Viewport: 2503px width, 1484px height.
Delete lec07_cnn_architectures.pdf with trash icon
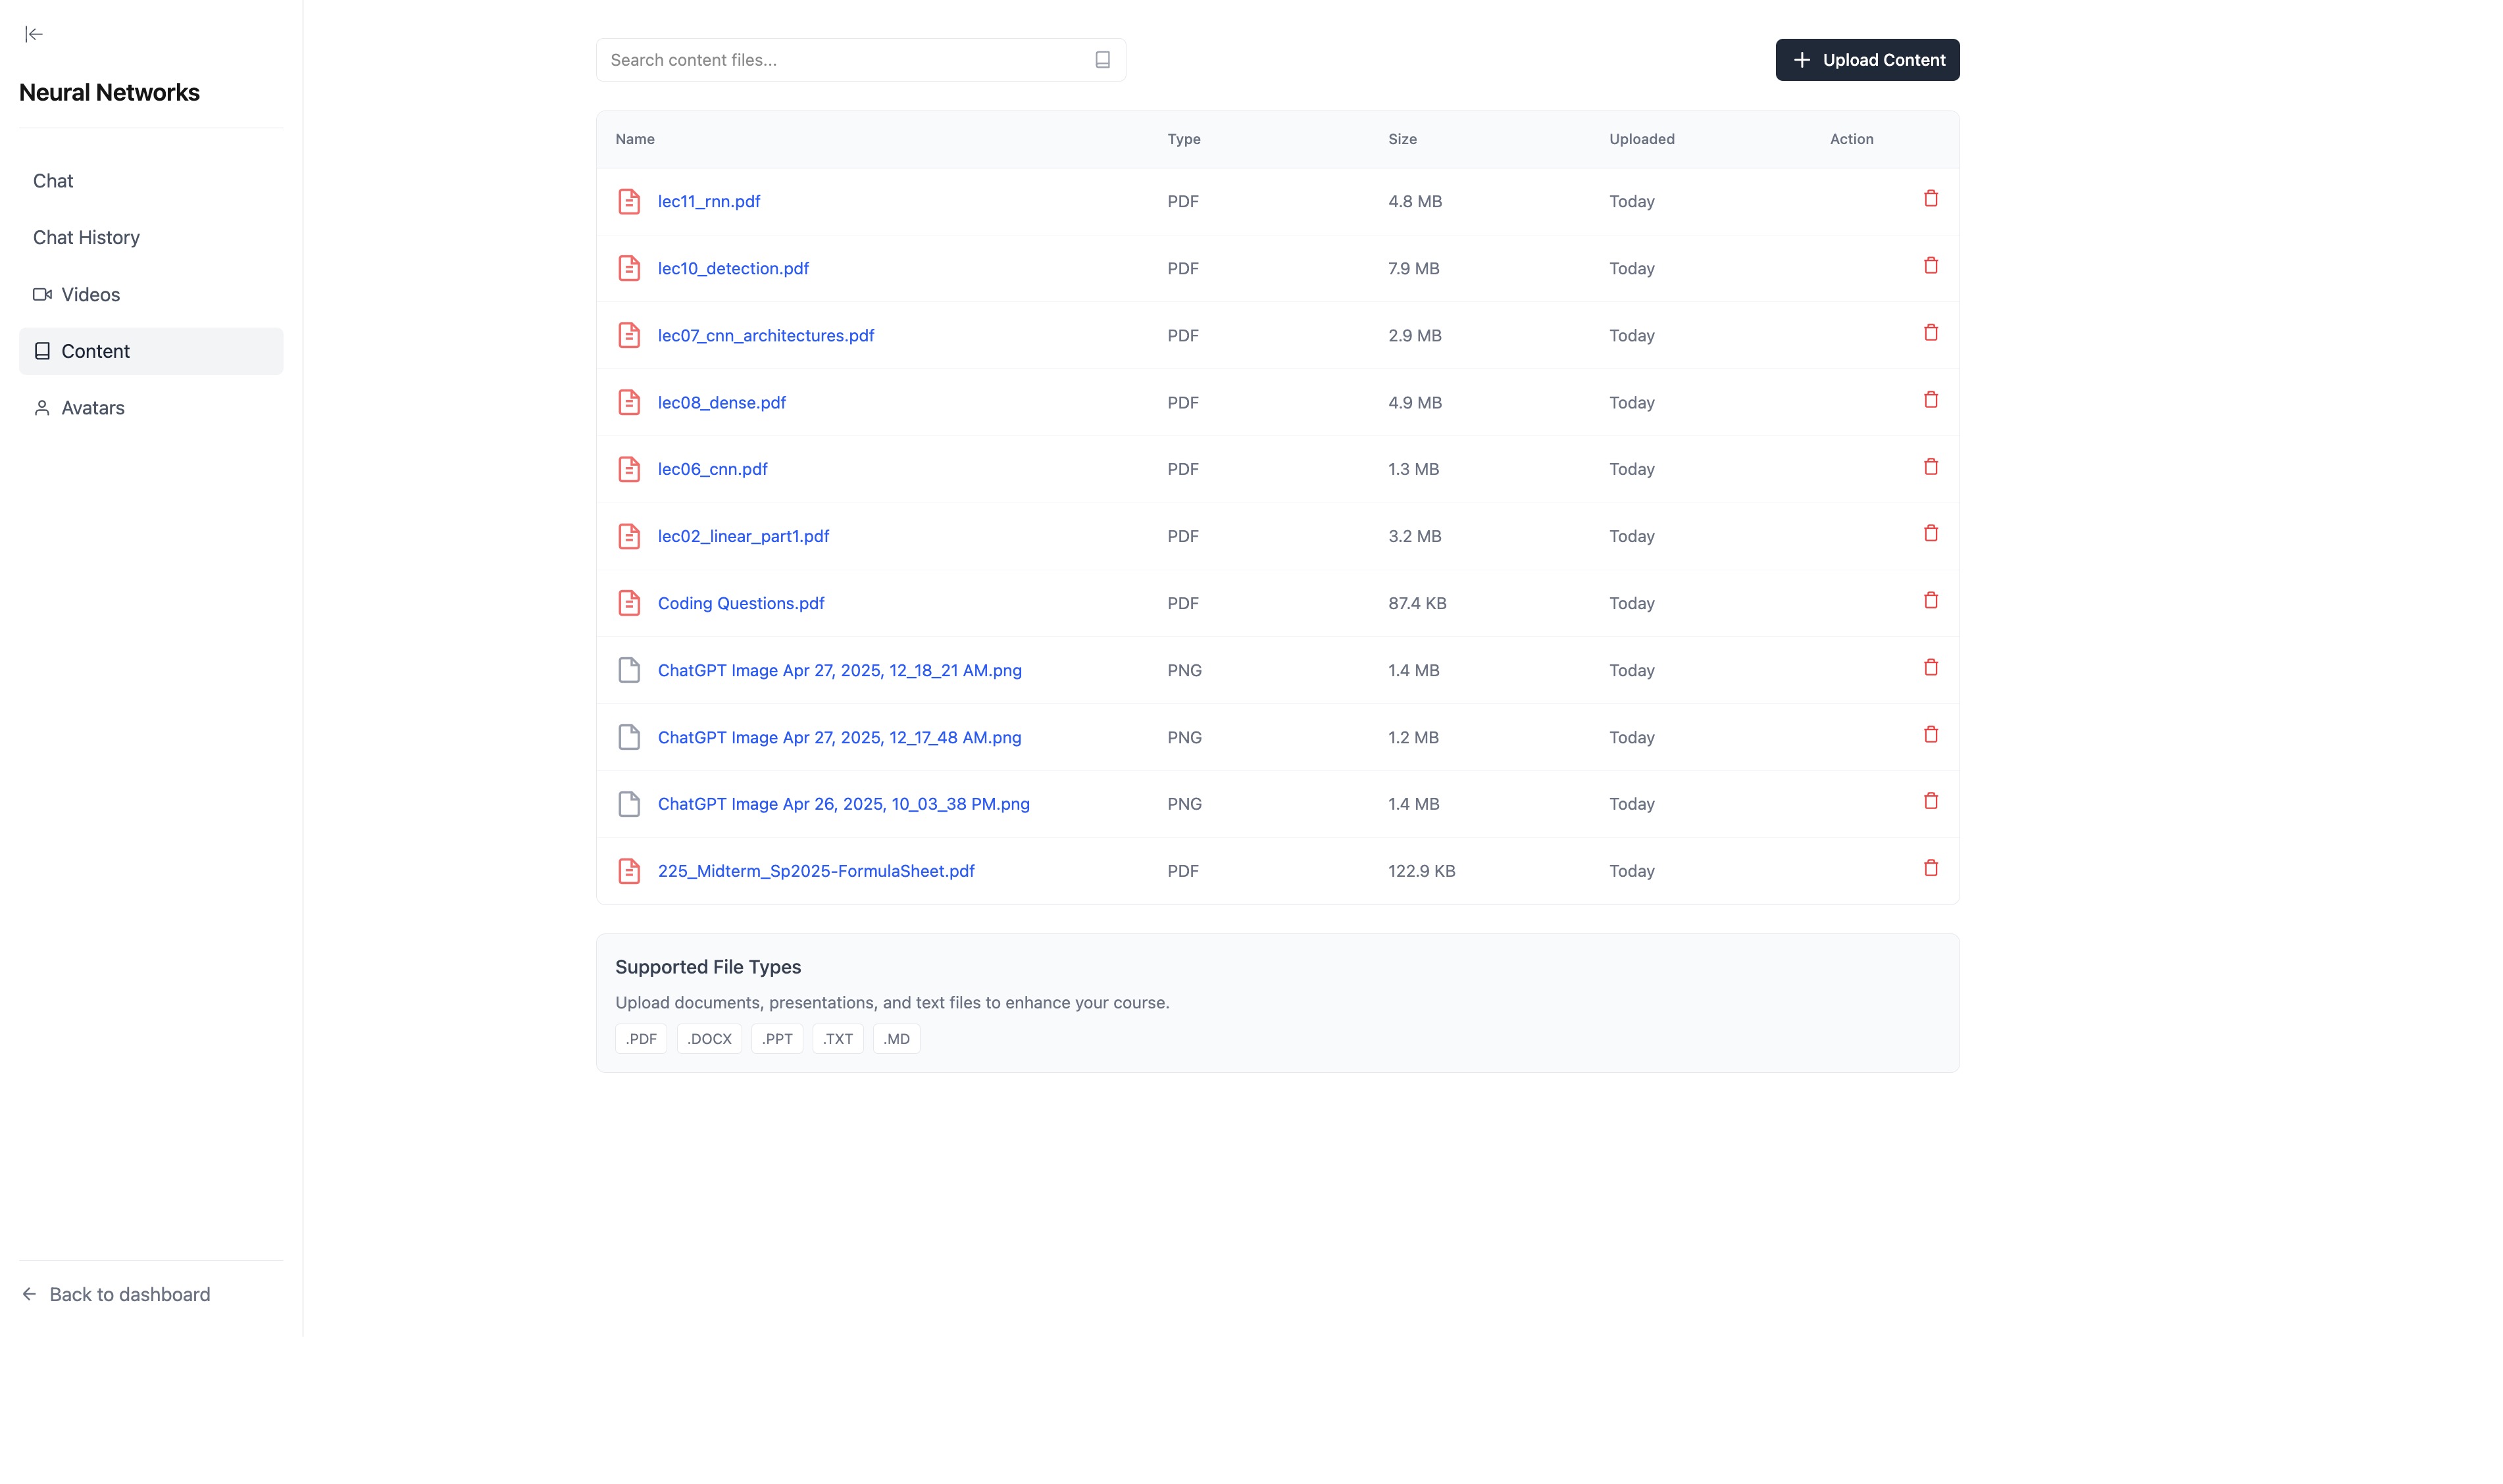point(1930,333)
